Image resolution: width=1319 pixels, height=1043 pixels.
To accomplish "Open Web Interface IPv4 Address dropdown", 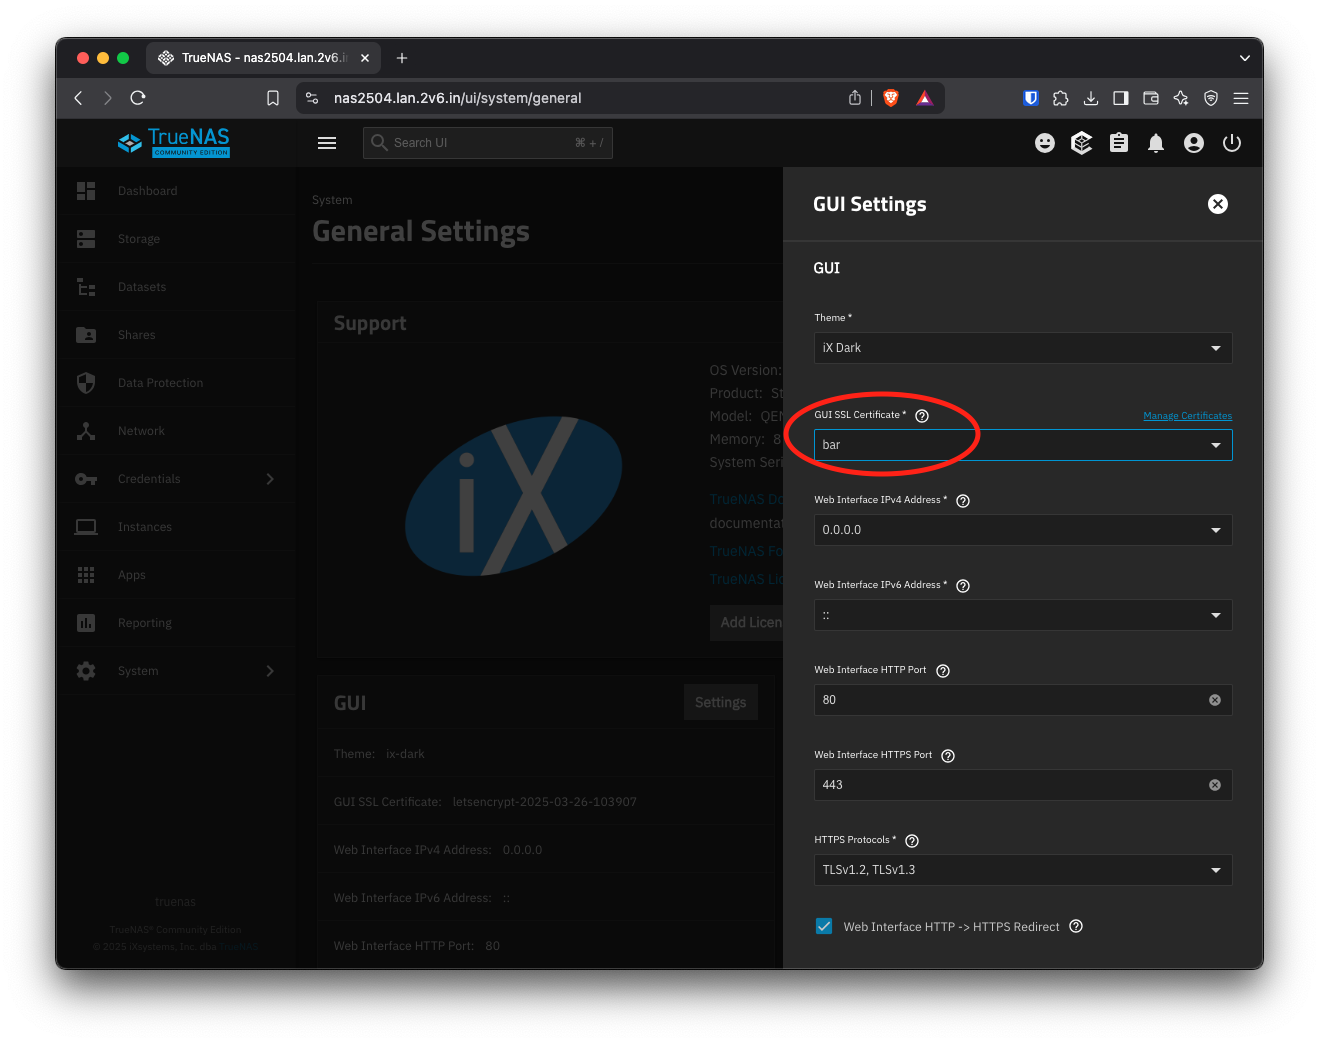I will tap(1023, 530).
